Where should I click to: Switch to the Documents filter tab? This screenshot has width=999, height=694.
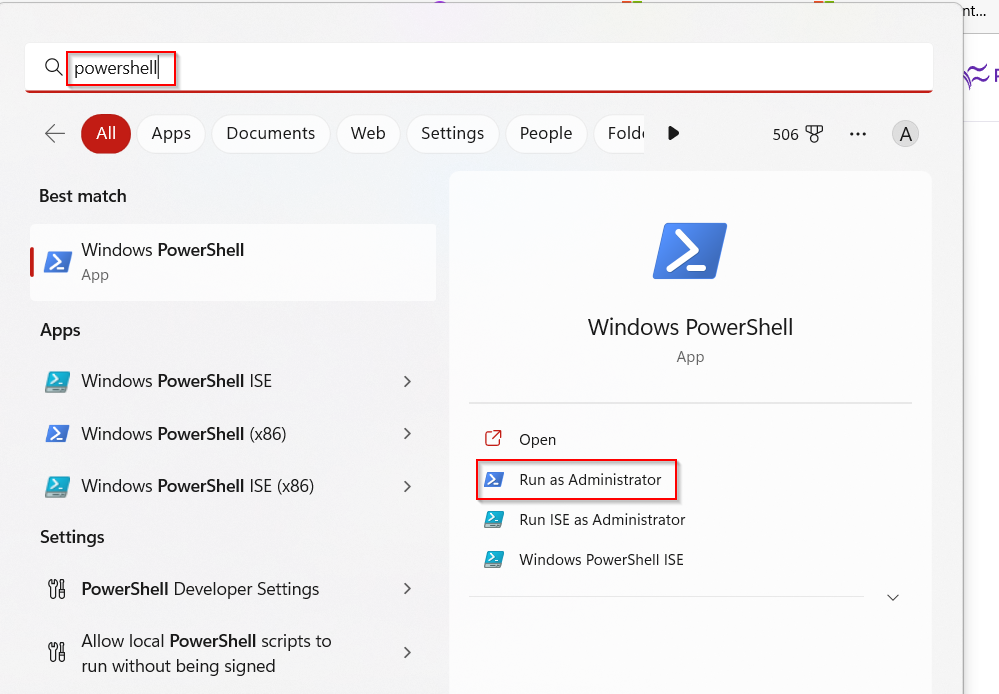[x=271, y=134]
